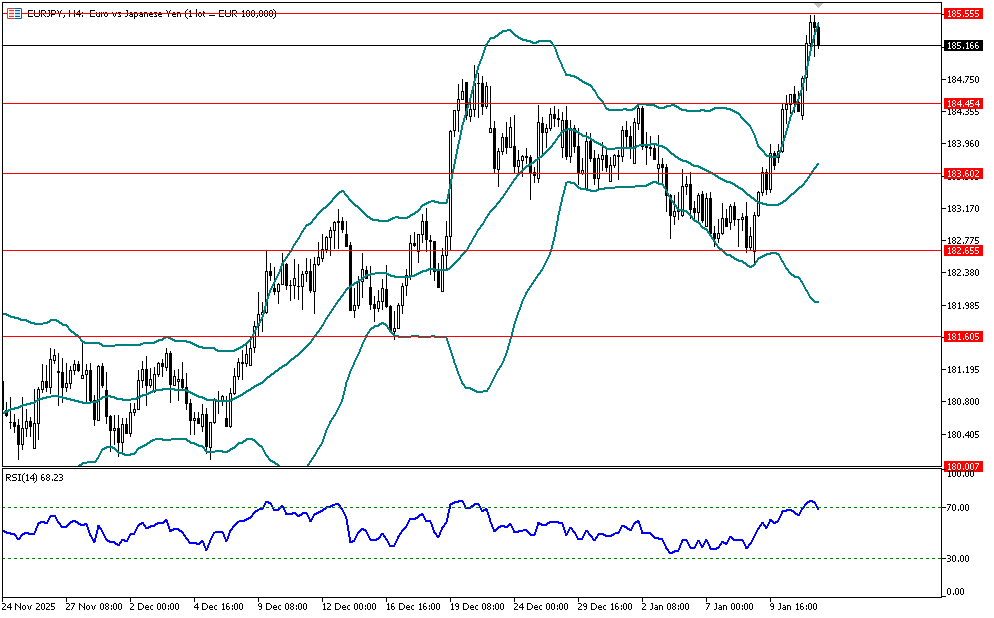Image resolution: width=994 pixels, height=618 pixels.
Task: Click the 9 Jan 16:00 time axis label
Action: [794, 606]
